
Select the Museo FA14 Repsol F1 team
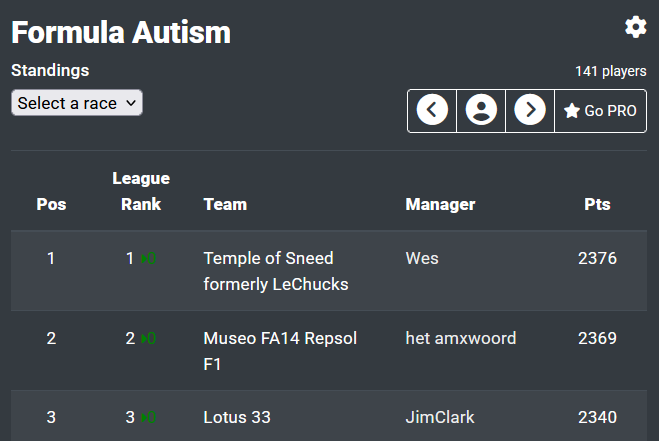click(x=280, y=350)
